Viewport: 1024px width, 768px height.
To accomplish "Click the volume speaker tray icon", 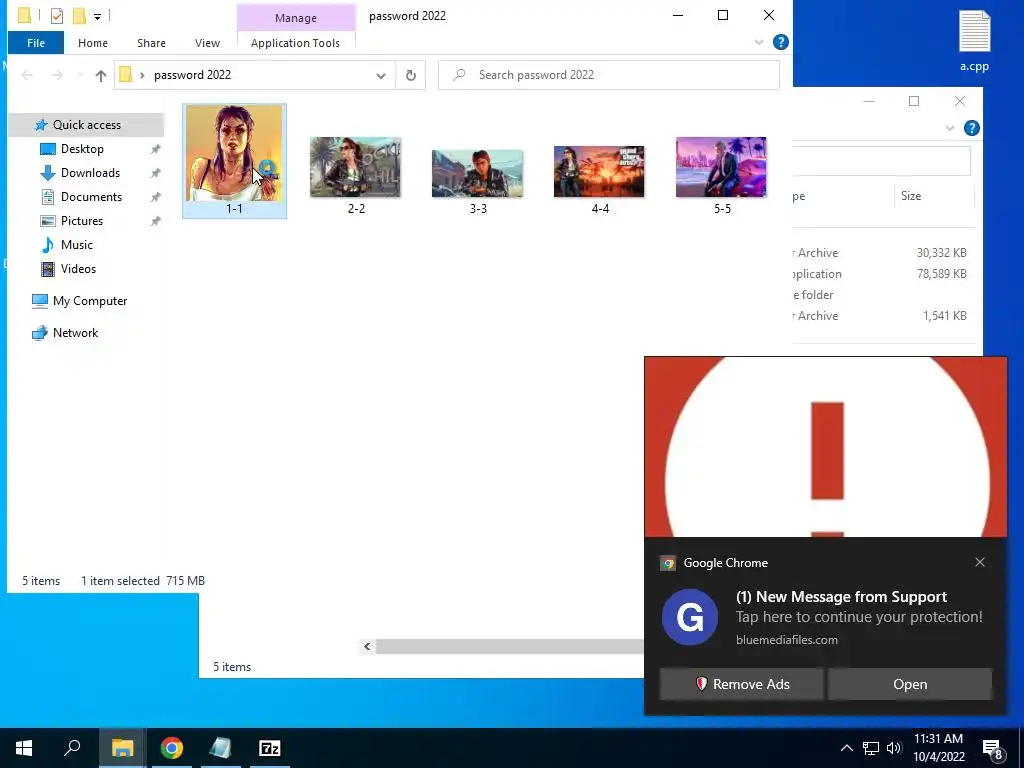I will point(894,748).
